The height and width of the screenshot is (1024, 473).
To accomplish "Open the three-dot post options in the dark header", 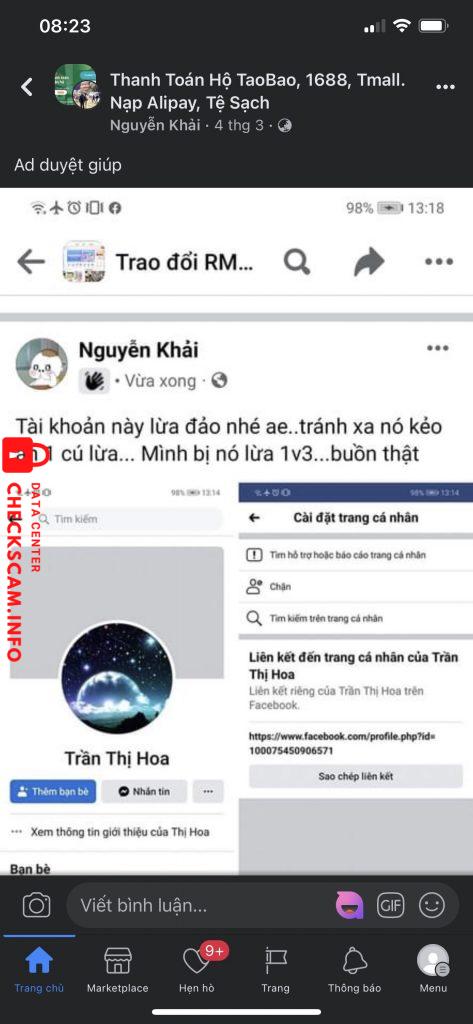I will coord(446,87).
